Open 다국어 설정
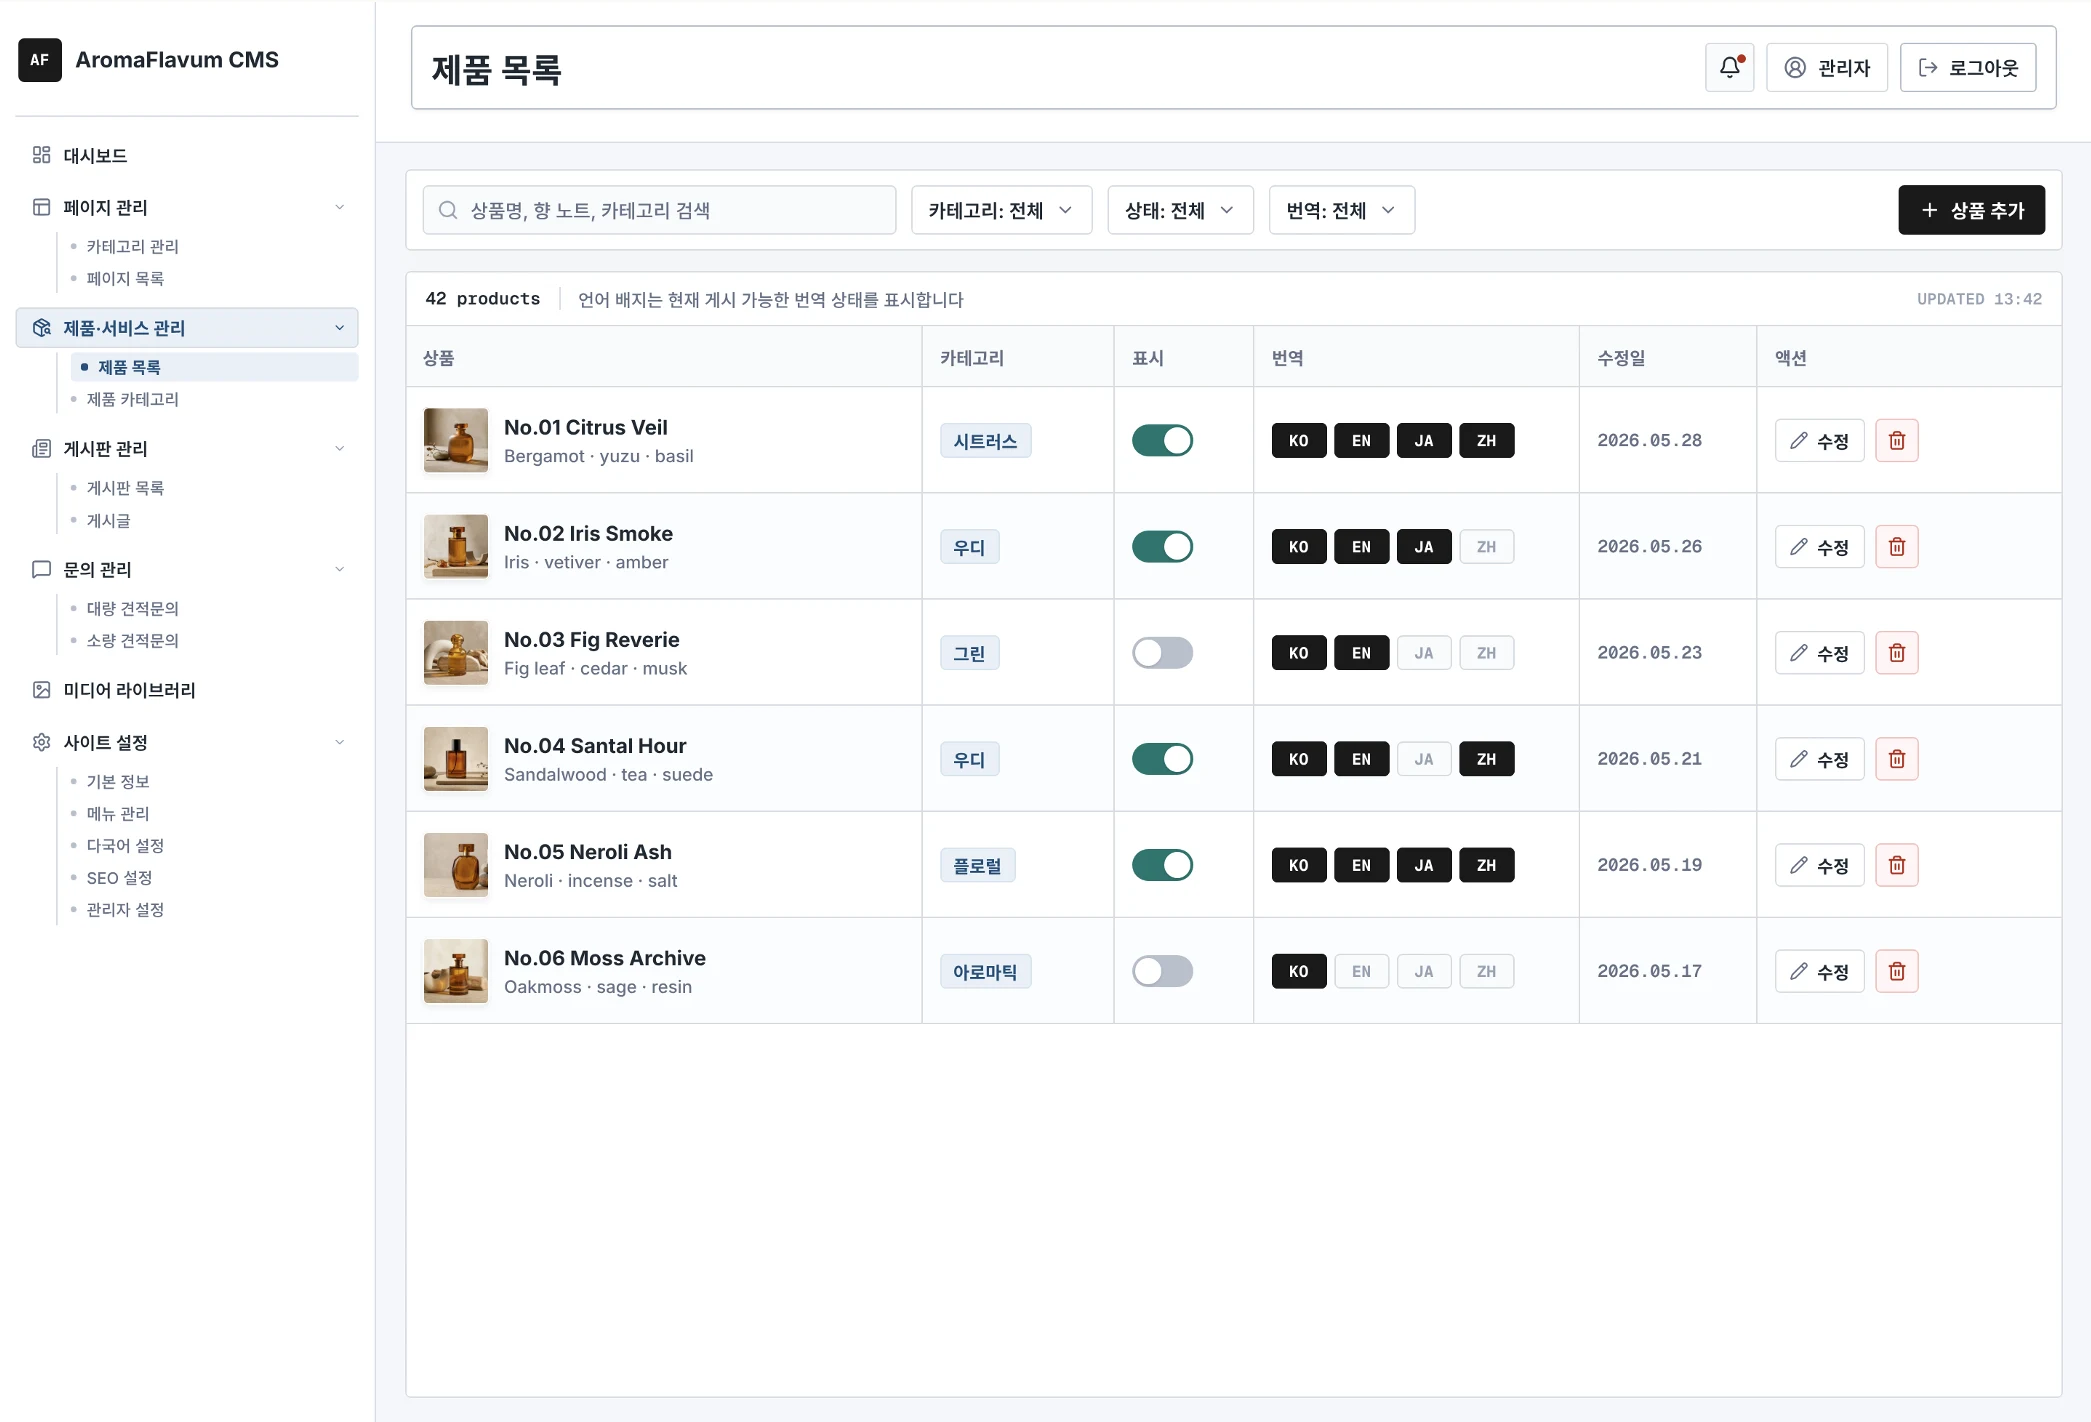This screenshot has height=1422, width=2091. [x=125, y=845]
